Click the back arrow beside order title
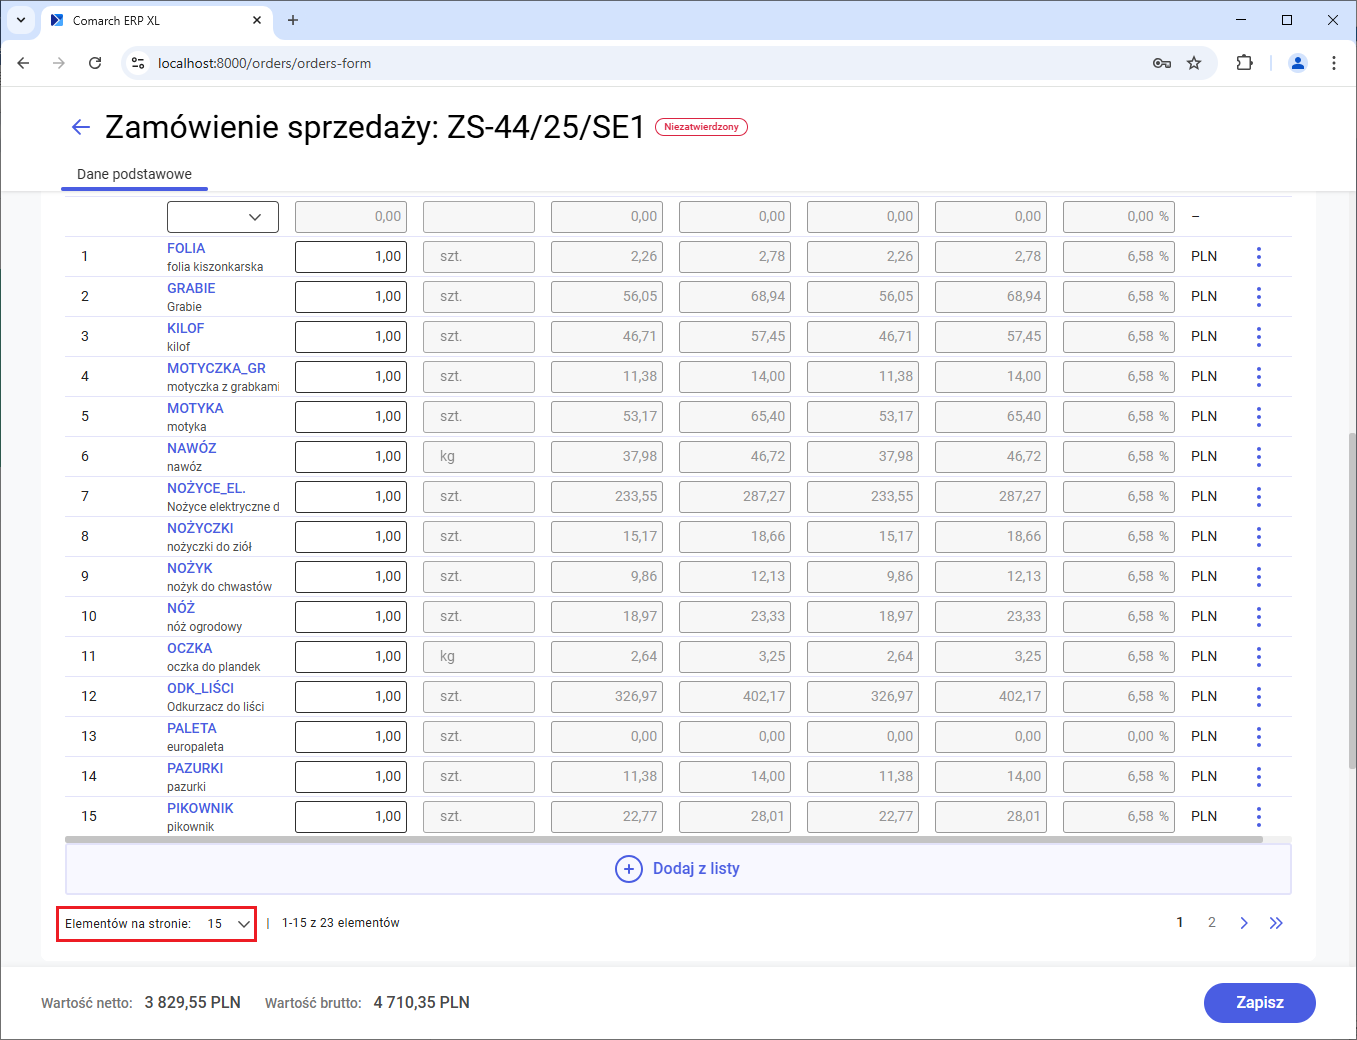This screenshot has height=1040, width=1357. [81, 127]
